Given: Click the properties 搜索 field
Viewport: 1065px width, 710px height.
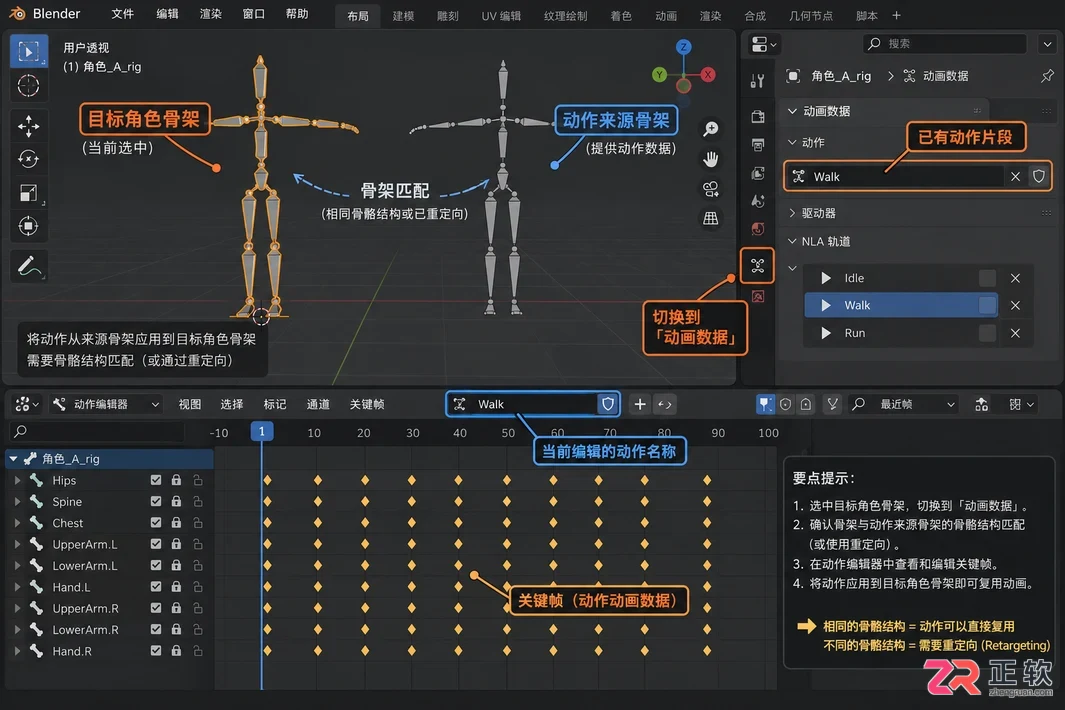Looking at the screenshot, I should (x=944, y=43).
